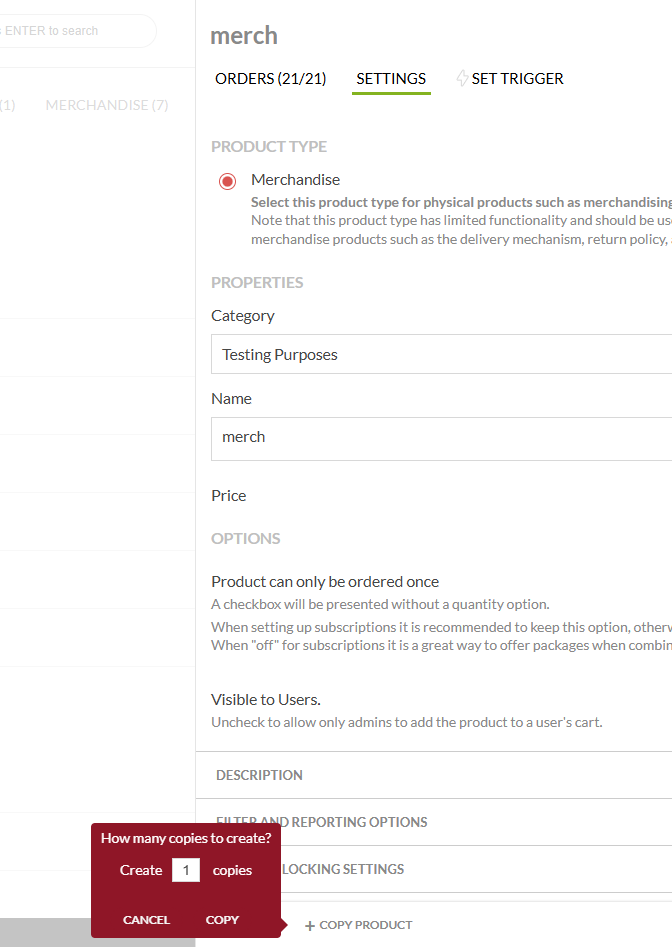672x947 pixels.
Task: Open the Set Trigger tab
Action: pos(517,78)
